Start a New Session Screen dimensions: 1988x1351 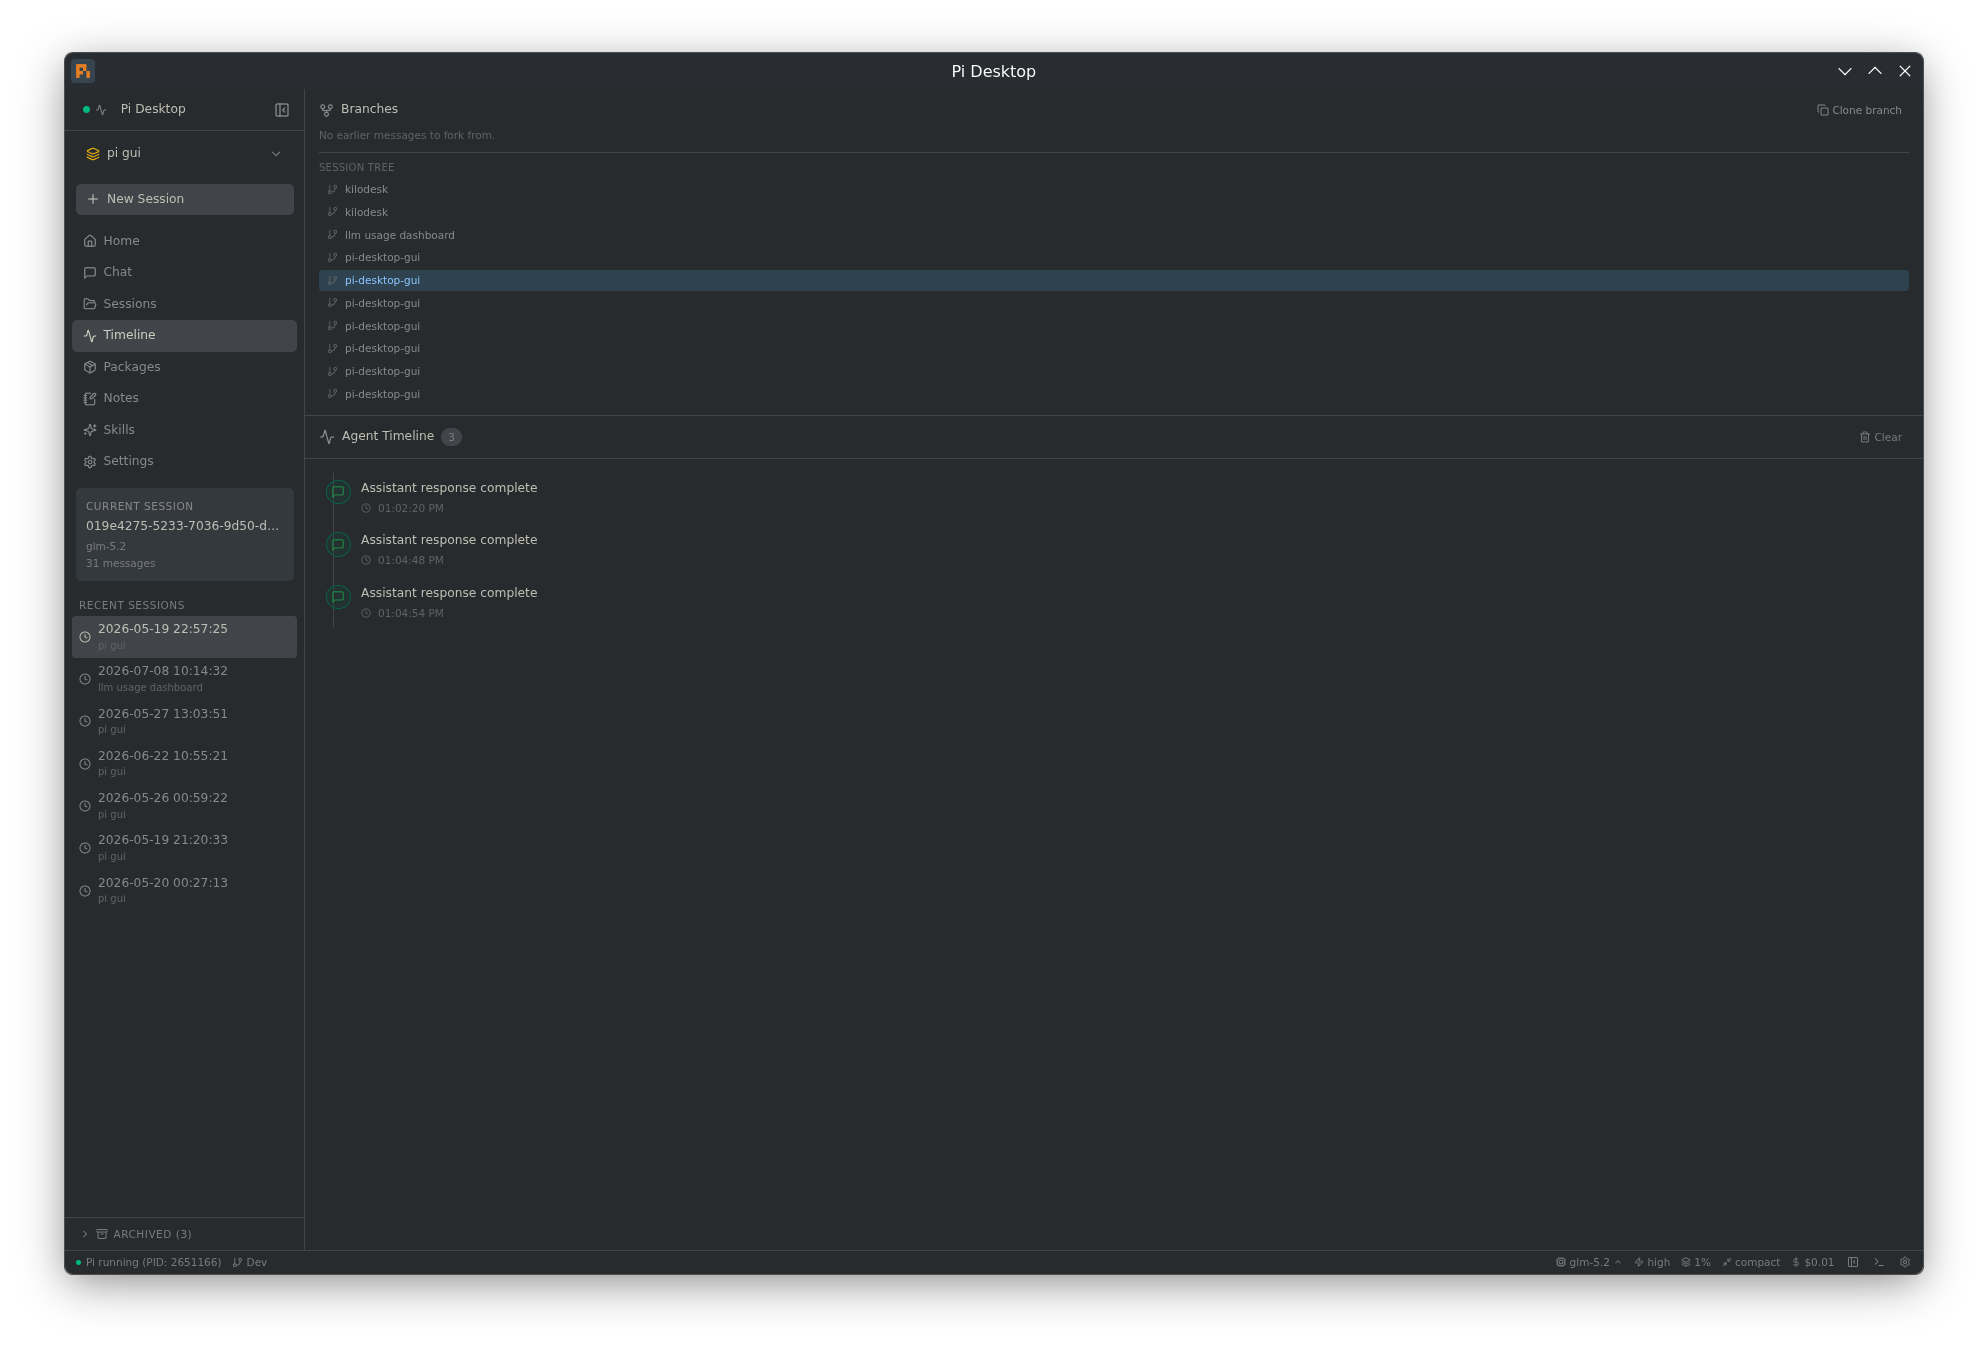point(184,199)
